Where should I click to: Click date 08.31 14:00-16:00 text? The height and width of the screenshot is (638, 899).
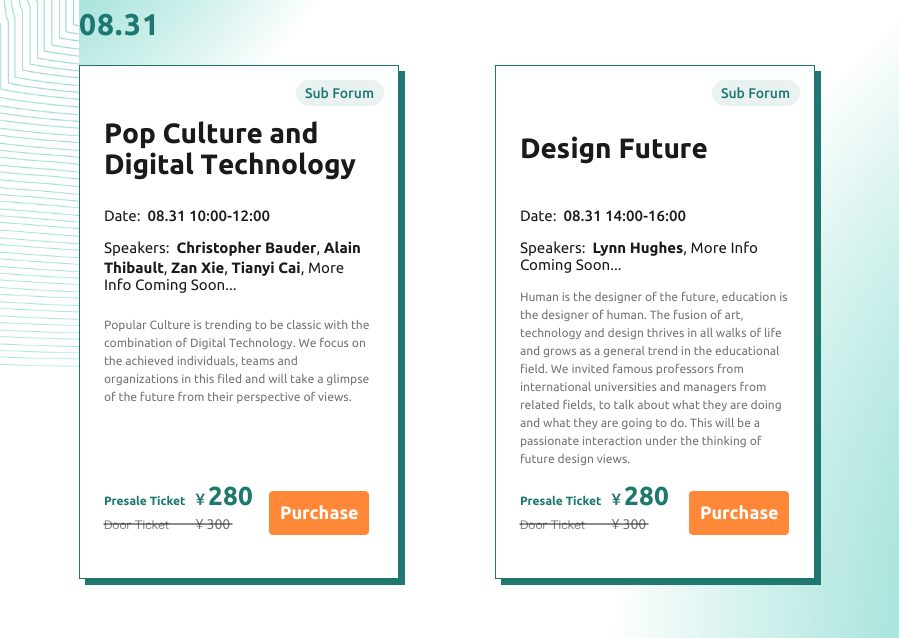point(624,216)
